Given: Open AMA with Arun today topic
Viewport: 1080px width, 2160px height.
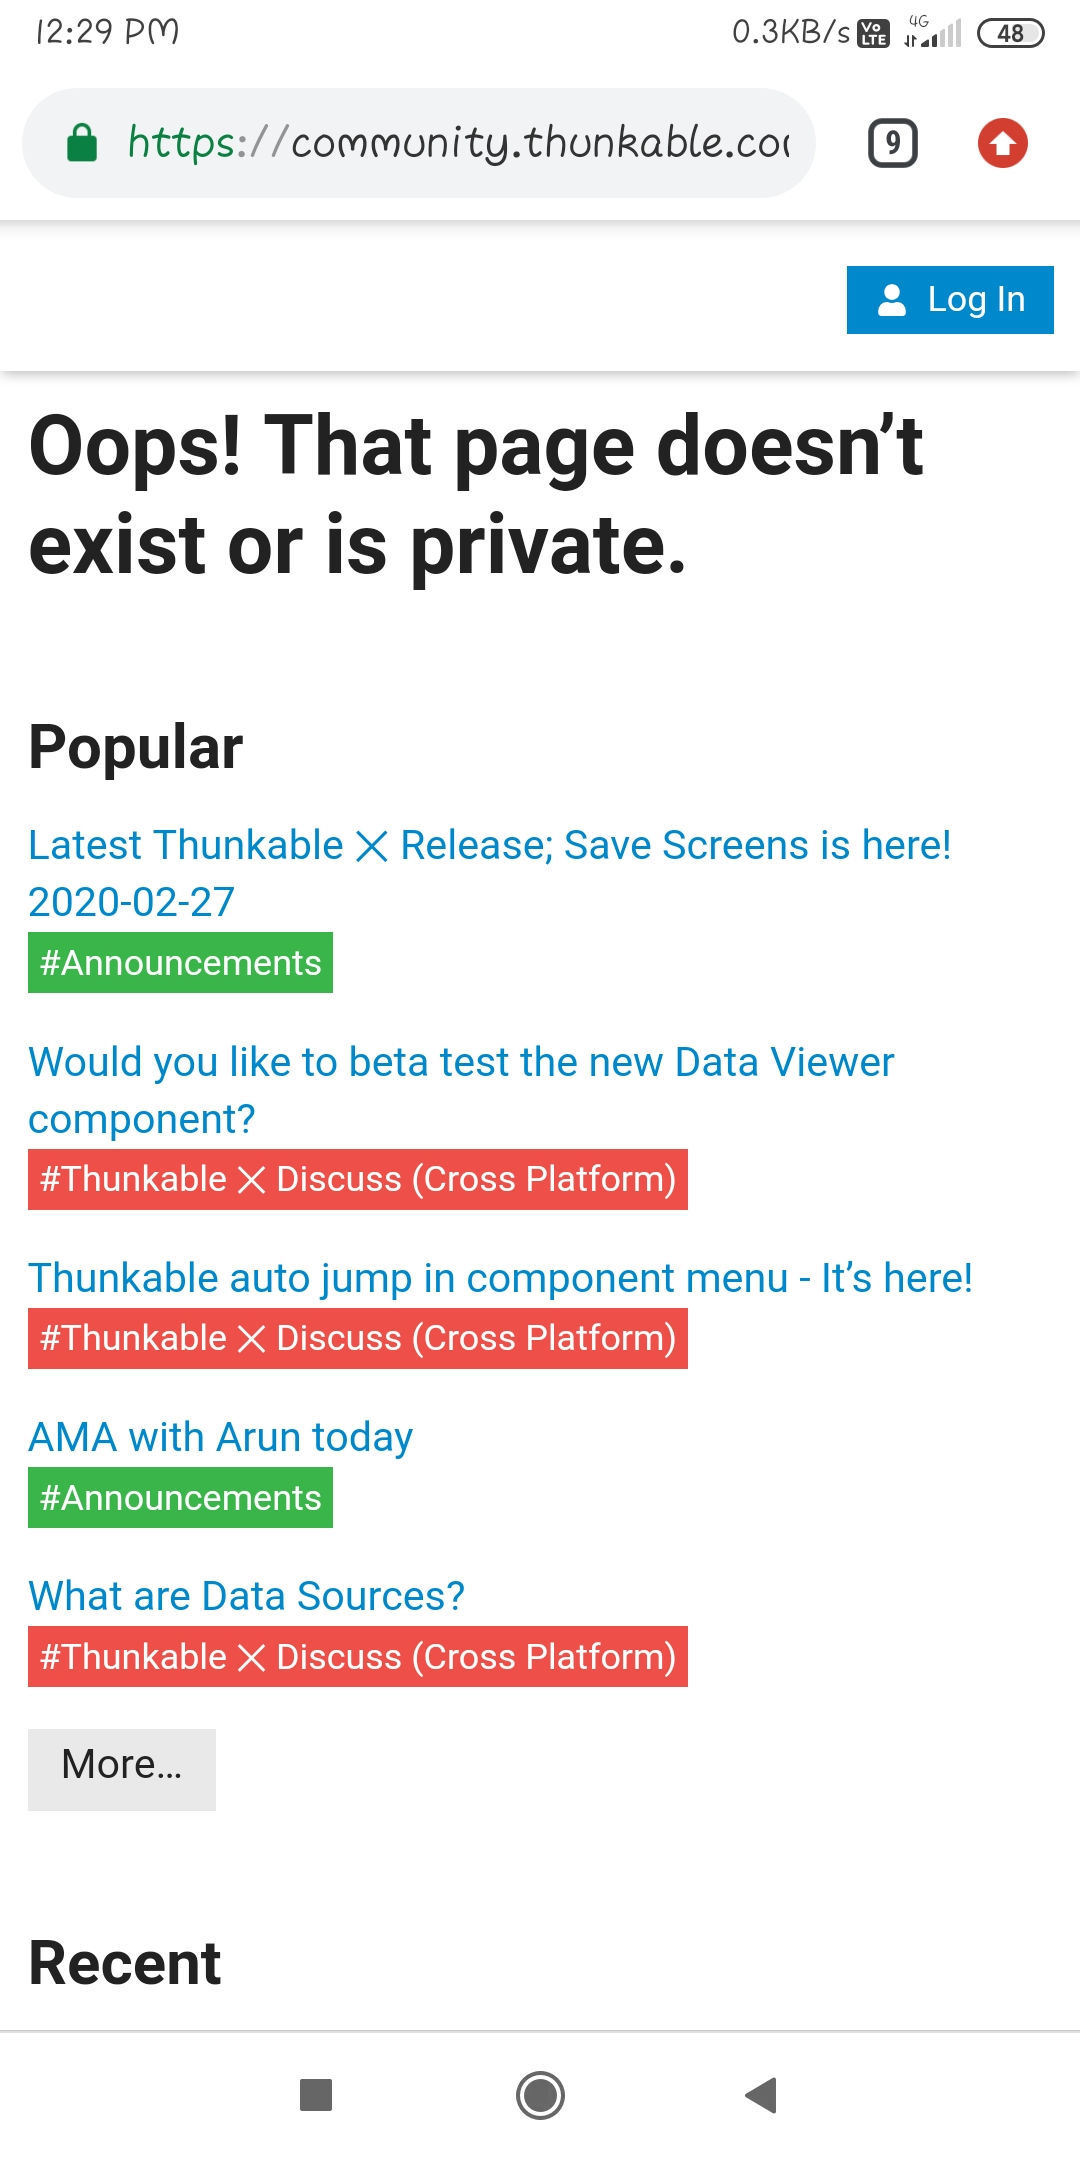Looking at the screenshot, I should click(x=220, y=1437).
